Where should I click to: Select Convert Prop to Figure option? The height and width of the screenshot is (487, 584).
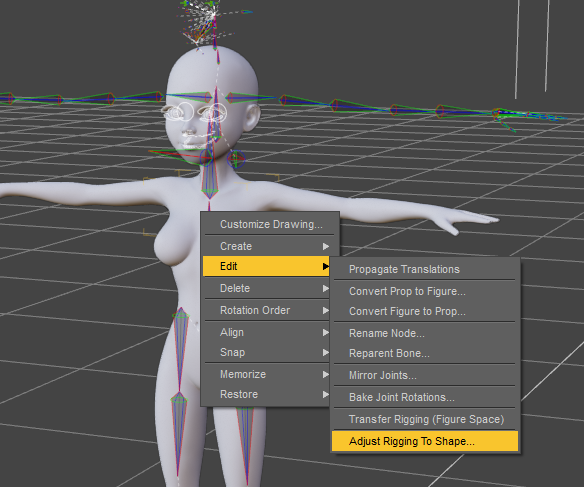click(425, 291)
